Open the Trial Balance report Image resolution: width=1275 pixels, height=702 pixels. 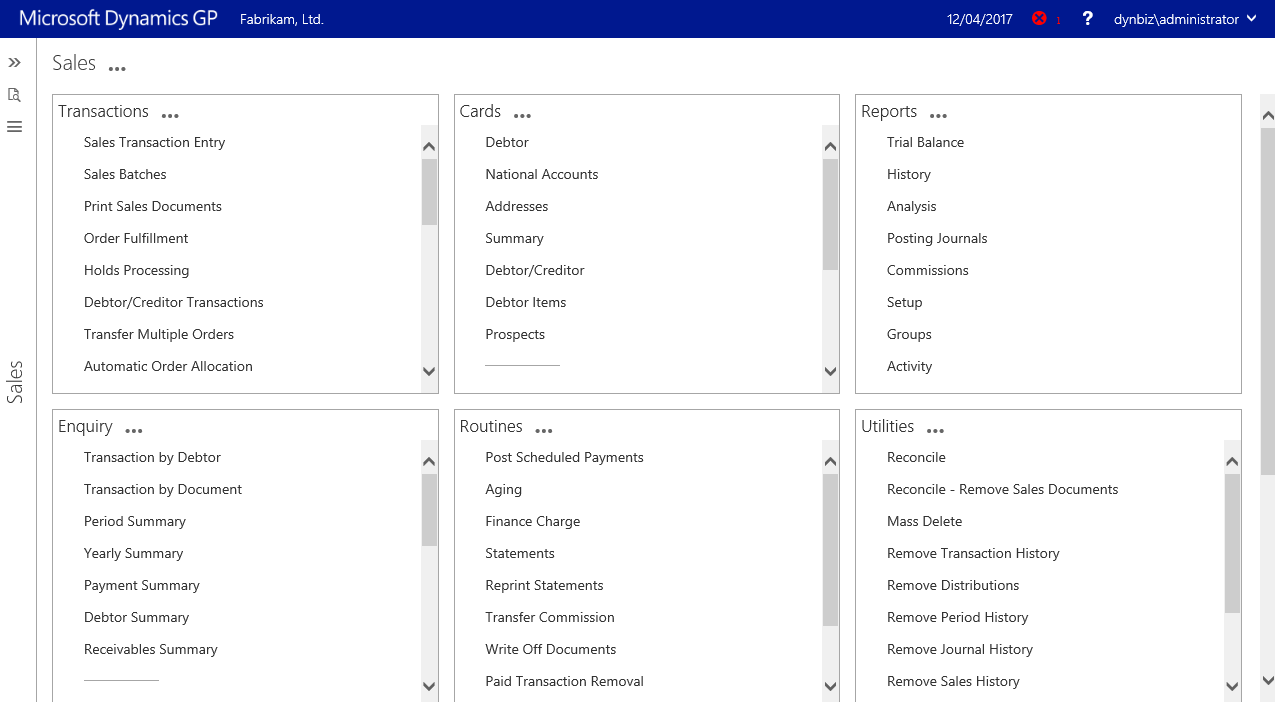[925, 142]
